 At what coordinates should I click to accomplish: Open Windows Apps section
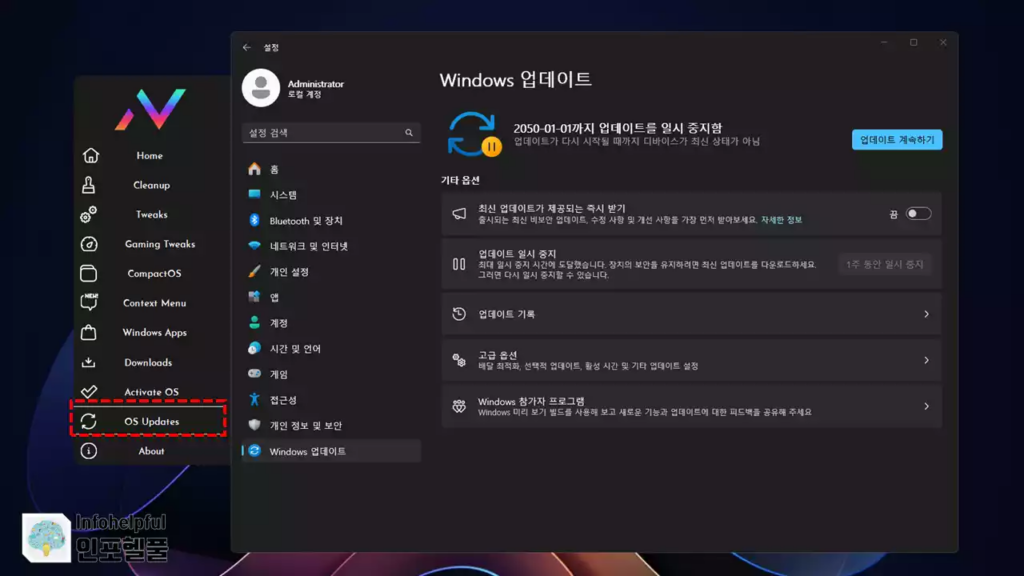[x=155, y=332]
